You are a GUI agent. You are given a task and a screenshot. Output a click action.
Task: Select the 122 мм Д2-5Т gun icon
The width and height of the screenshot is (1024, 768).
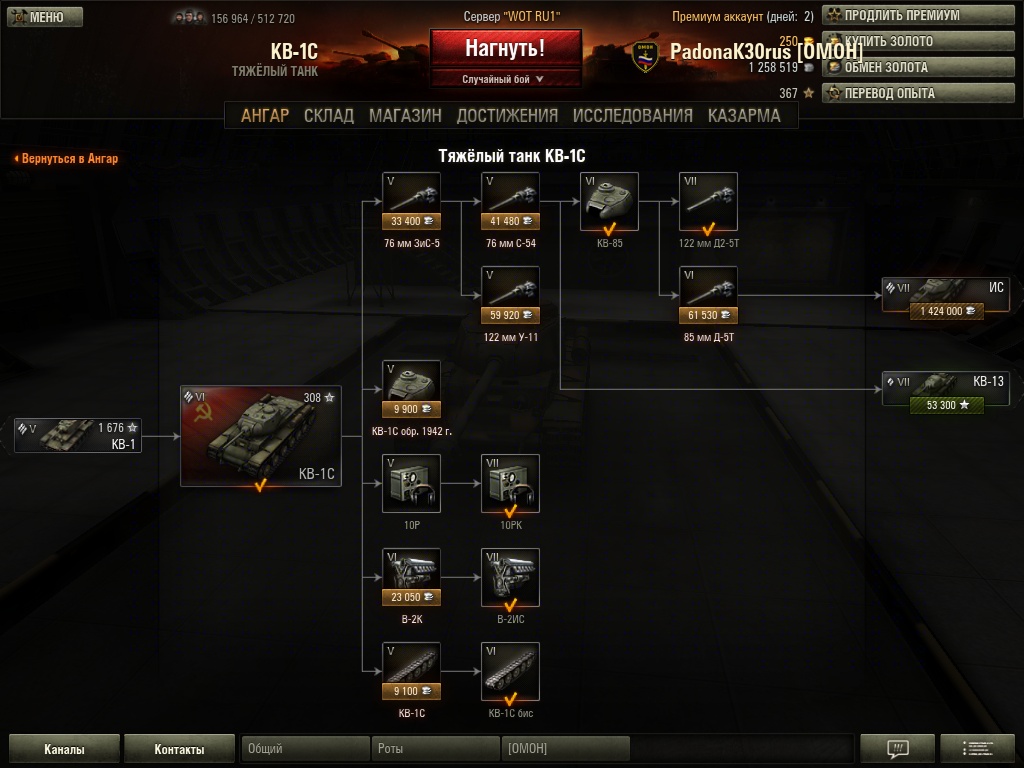pos(709,201)
